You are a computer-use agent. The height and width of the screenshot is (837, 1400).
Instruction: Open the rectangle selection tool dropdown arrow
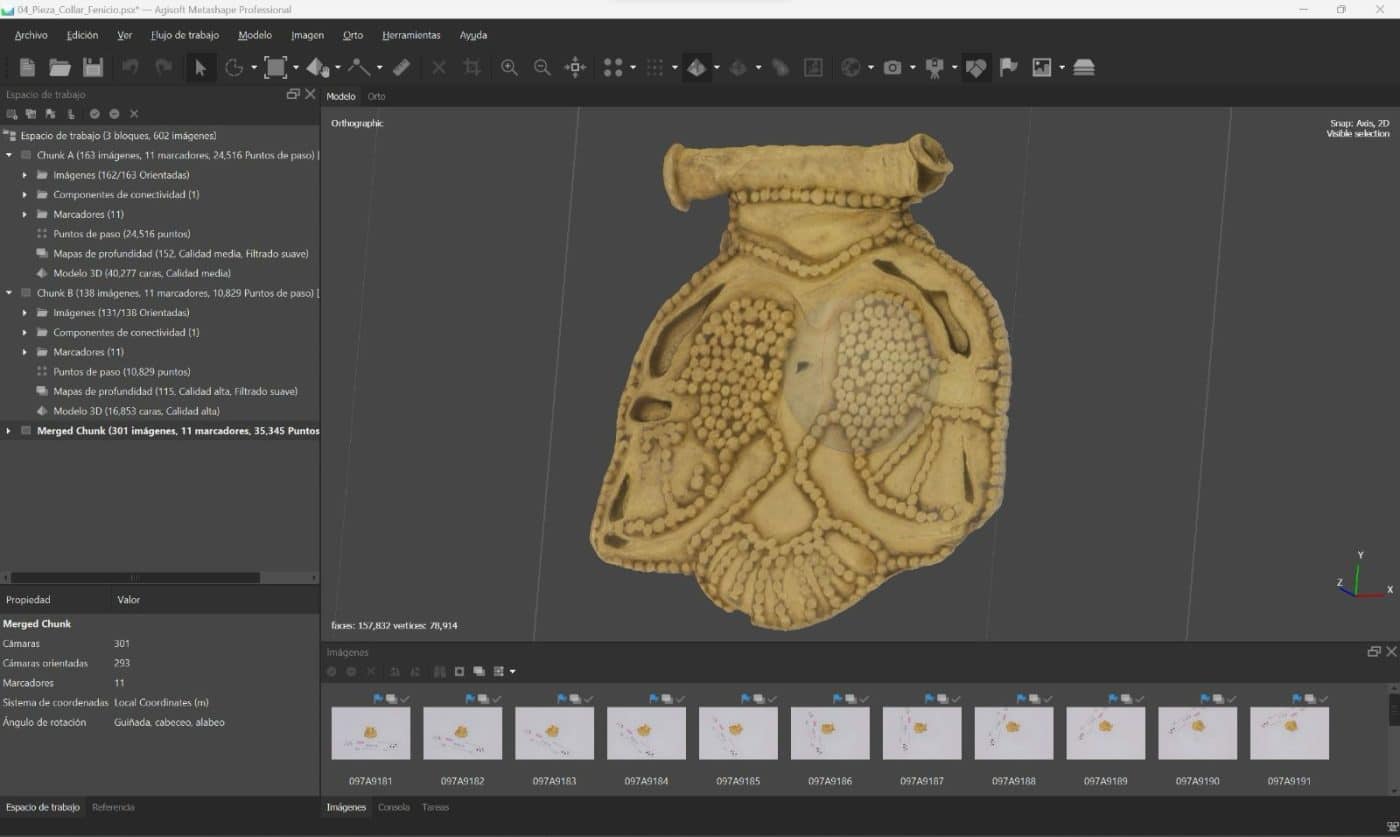(296, 68)
